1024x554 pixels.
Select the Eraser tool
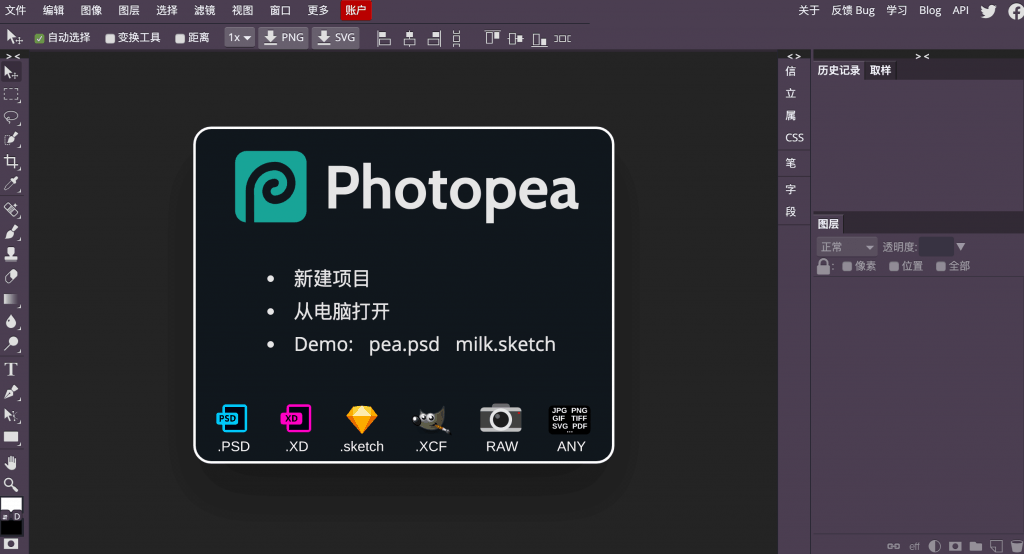(11, 276)
